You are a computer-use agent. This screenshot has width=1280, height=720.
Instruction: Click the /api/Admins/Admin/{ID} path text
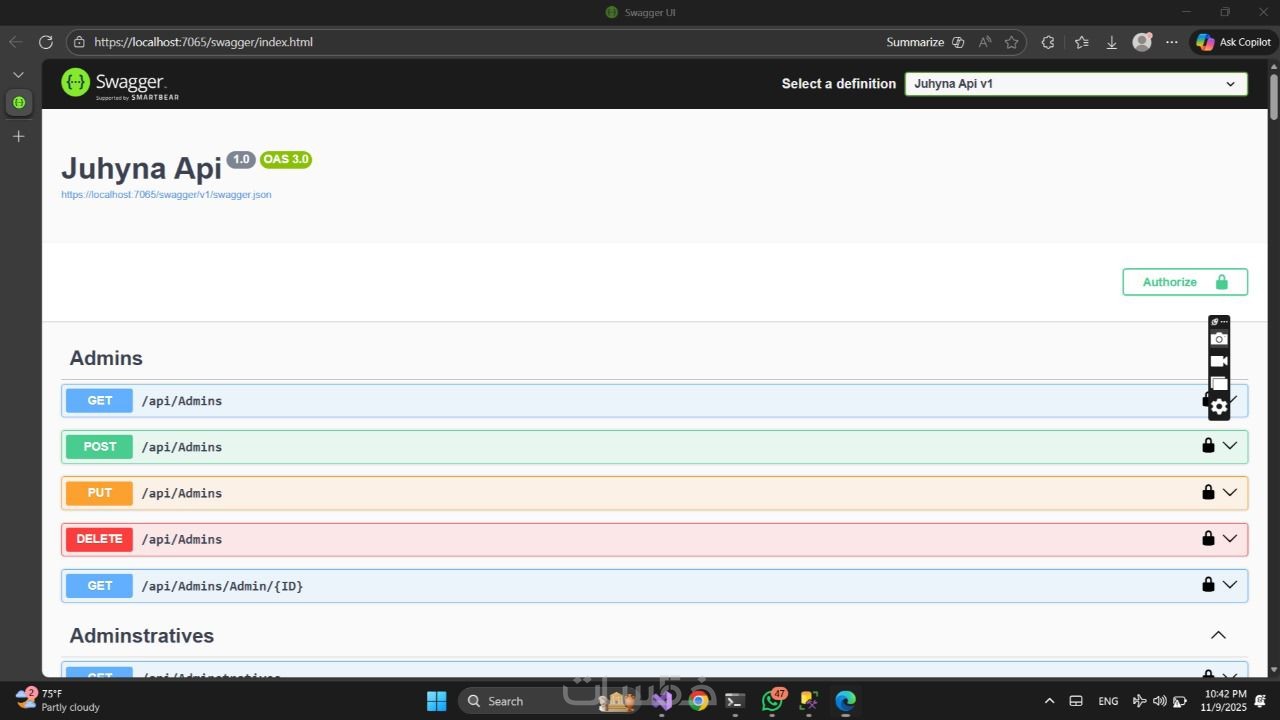tap(222, 586)
